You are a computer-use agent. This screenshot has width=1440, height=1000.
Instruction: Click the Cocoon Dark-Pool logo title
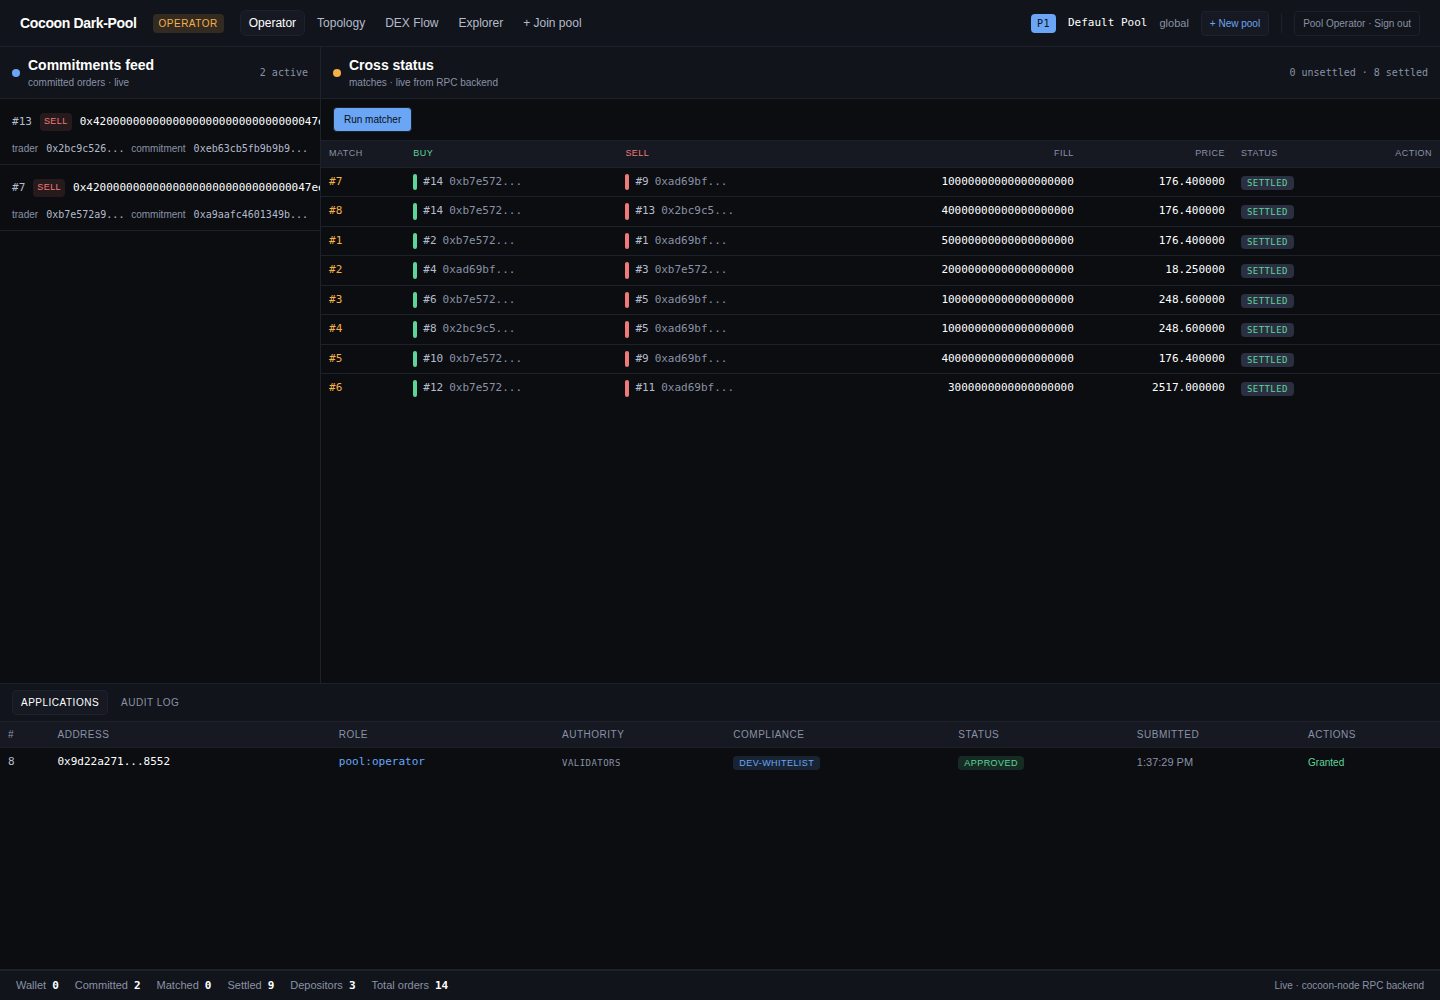tap(78, 23)
